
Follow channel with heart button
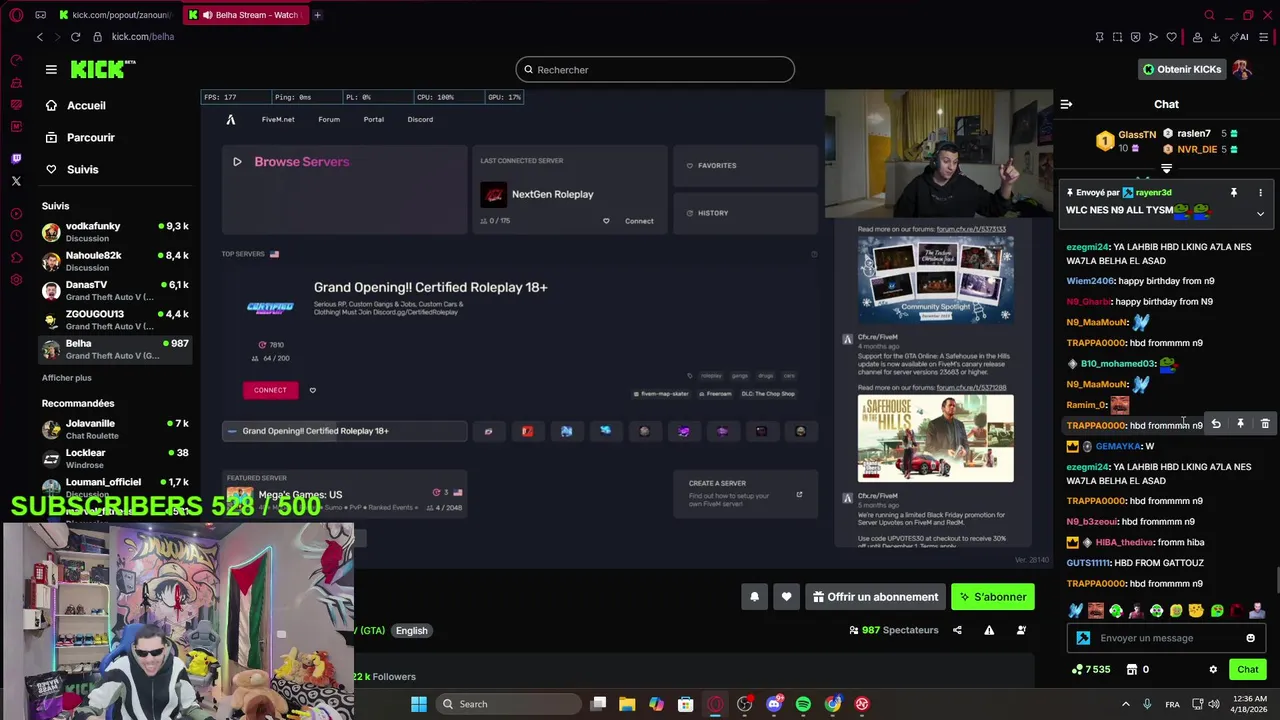(786, 597)
